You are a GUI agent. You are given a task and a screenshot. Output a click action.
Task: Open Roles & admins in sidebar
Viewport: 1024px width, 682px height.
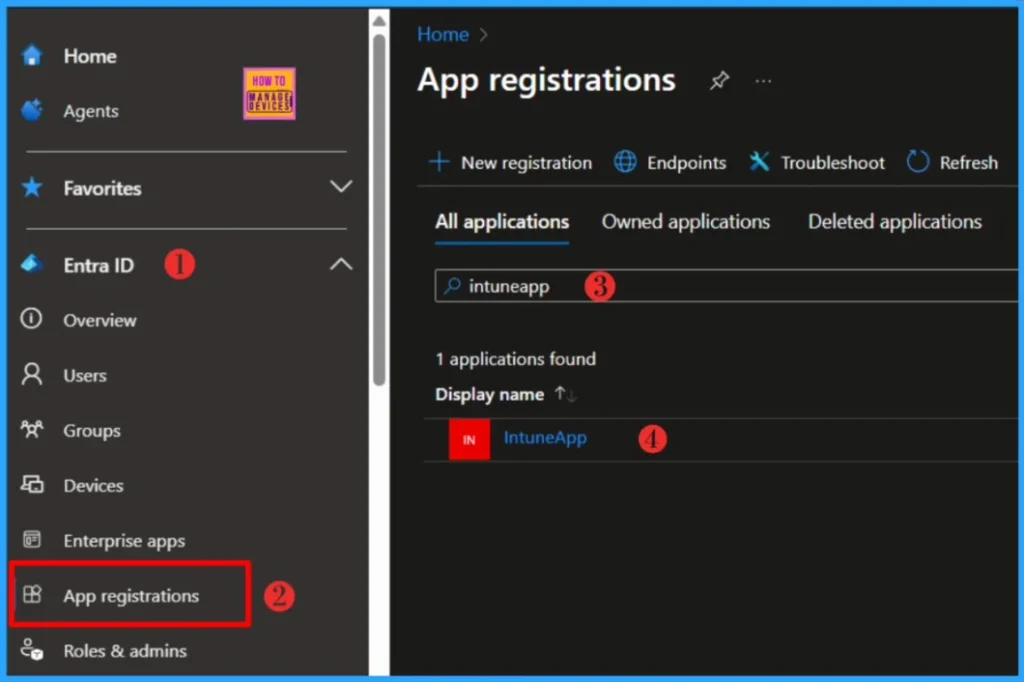point(125,651)
